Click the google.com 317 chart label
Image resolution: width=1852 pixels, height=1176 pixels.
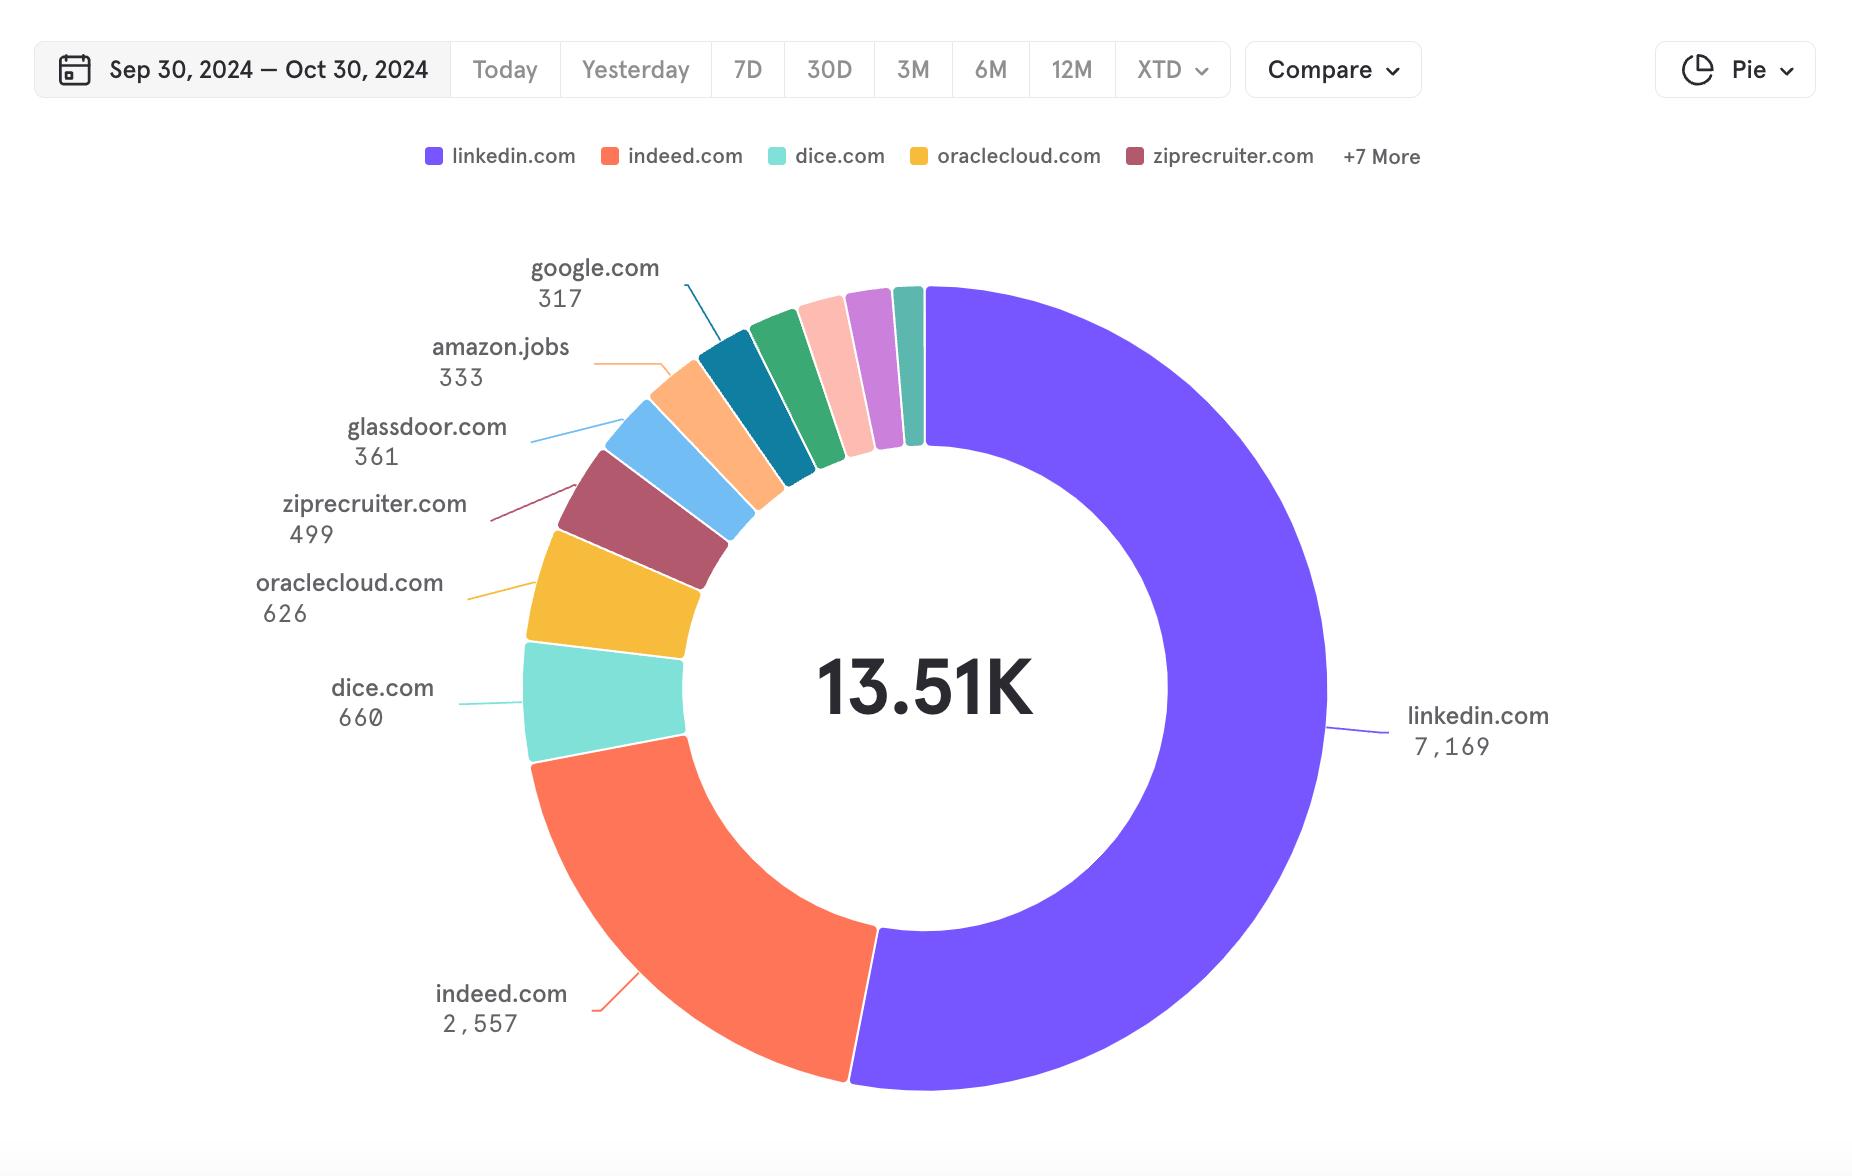point(594,283)
